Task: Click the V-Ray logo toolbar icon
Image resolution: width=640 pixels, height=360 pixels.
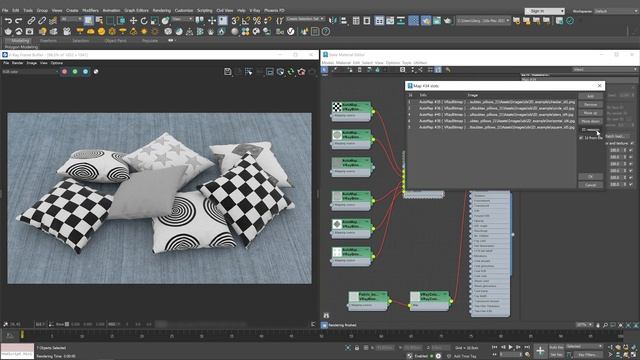Action: coord(291,31)
